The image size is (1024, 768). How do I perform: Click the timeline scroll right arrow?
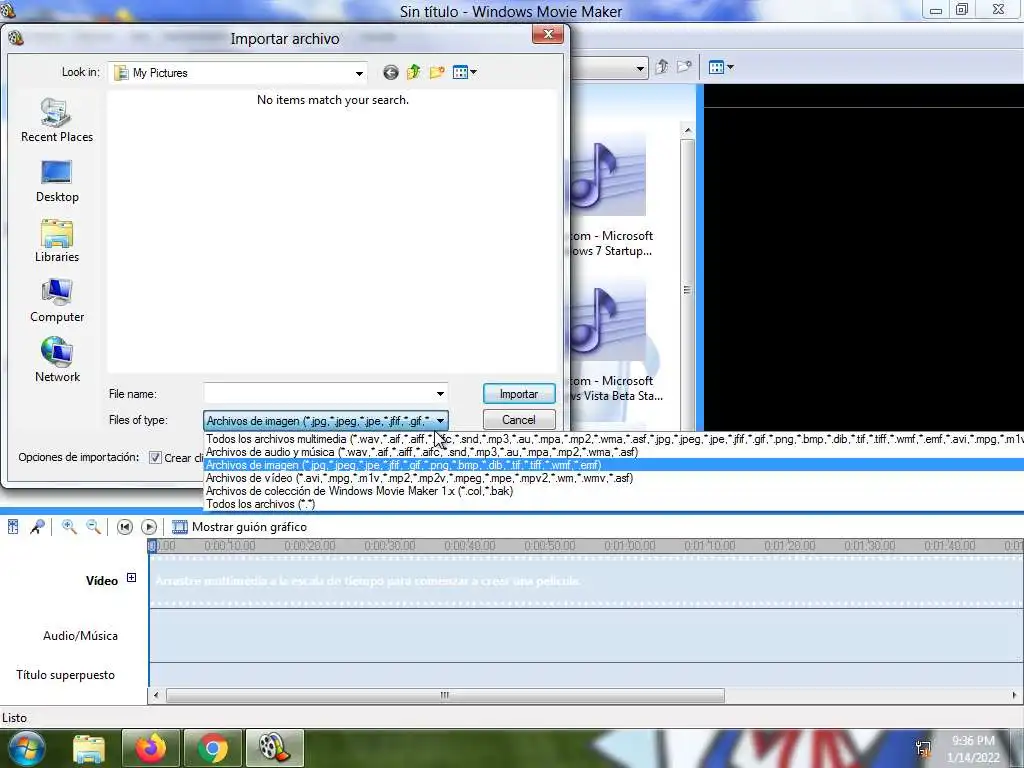click(1016, 696)
